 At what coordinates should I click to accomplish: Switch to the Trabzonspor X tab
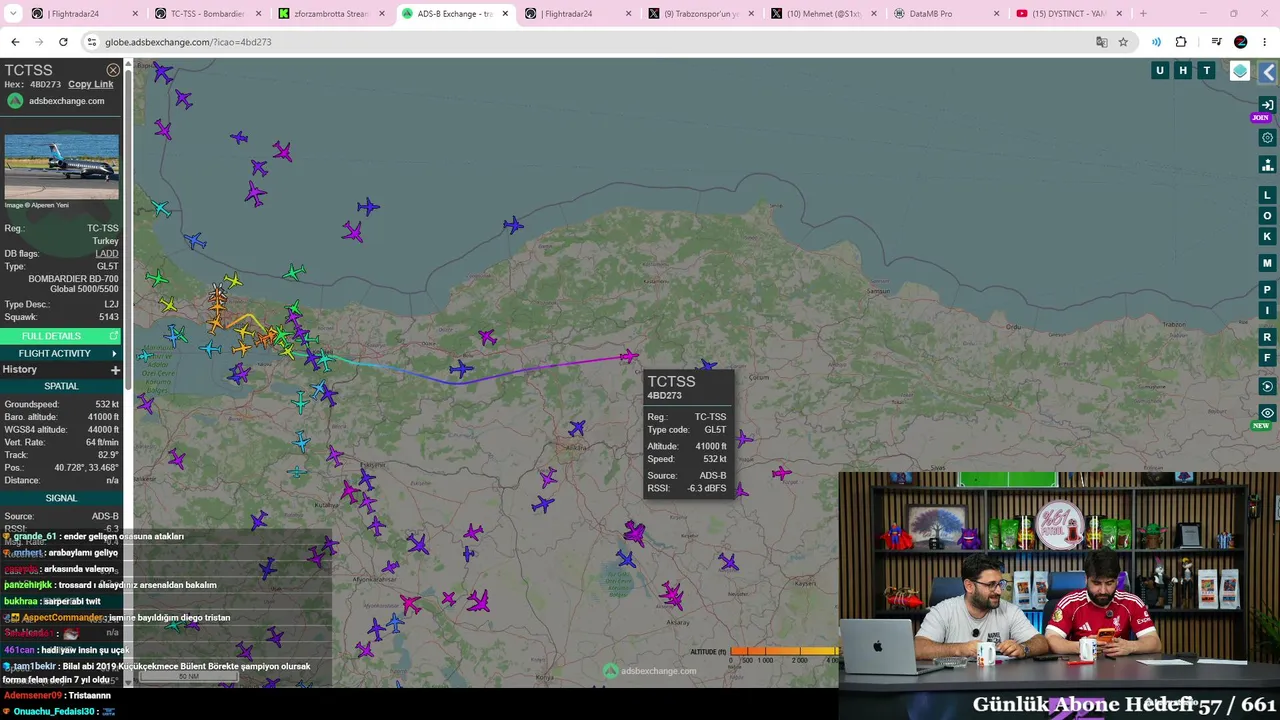point(699,14)
